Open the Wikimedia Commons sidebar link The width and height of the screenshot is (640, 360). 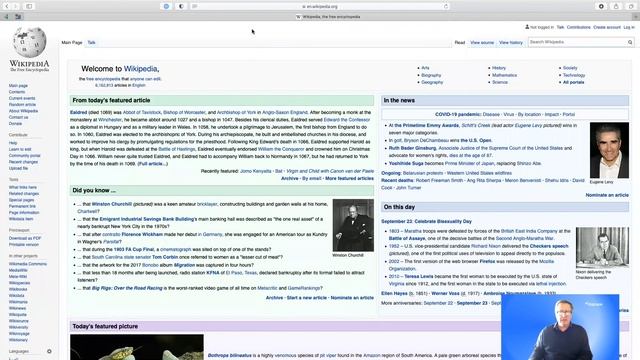click(28, 264)
